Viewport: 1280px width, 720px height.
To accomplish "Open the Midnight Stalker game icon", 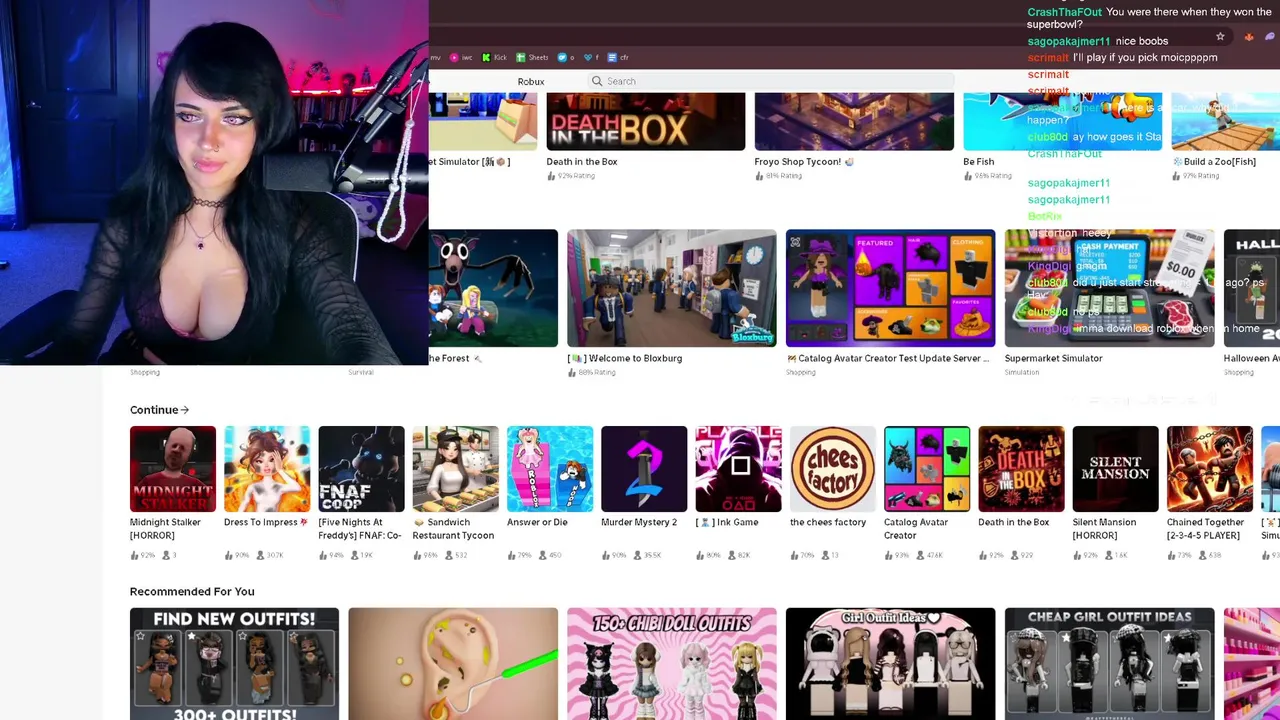I will pyautogui.click(x=173, y=469).
